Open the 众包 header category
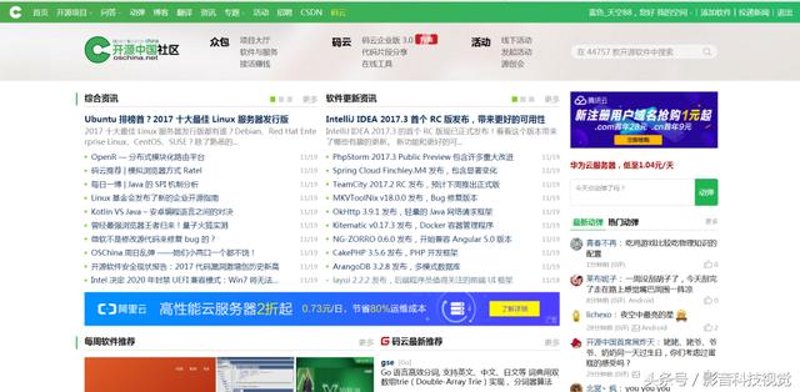This screenshot has height=392, width=800. pyautogui.click(x=219, y=42)
